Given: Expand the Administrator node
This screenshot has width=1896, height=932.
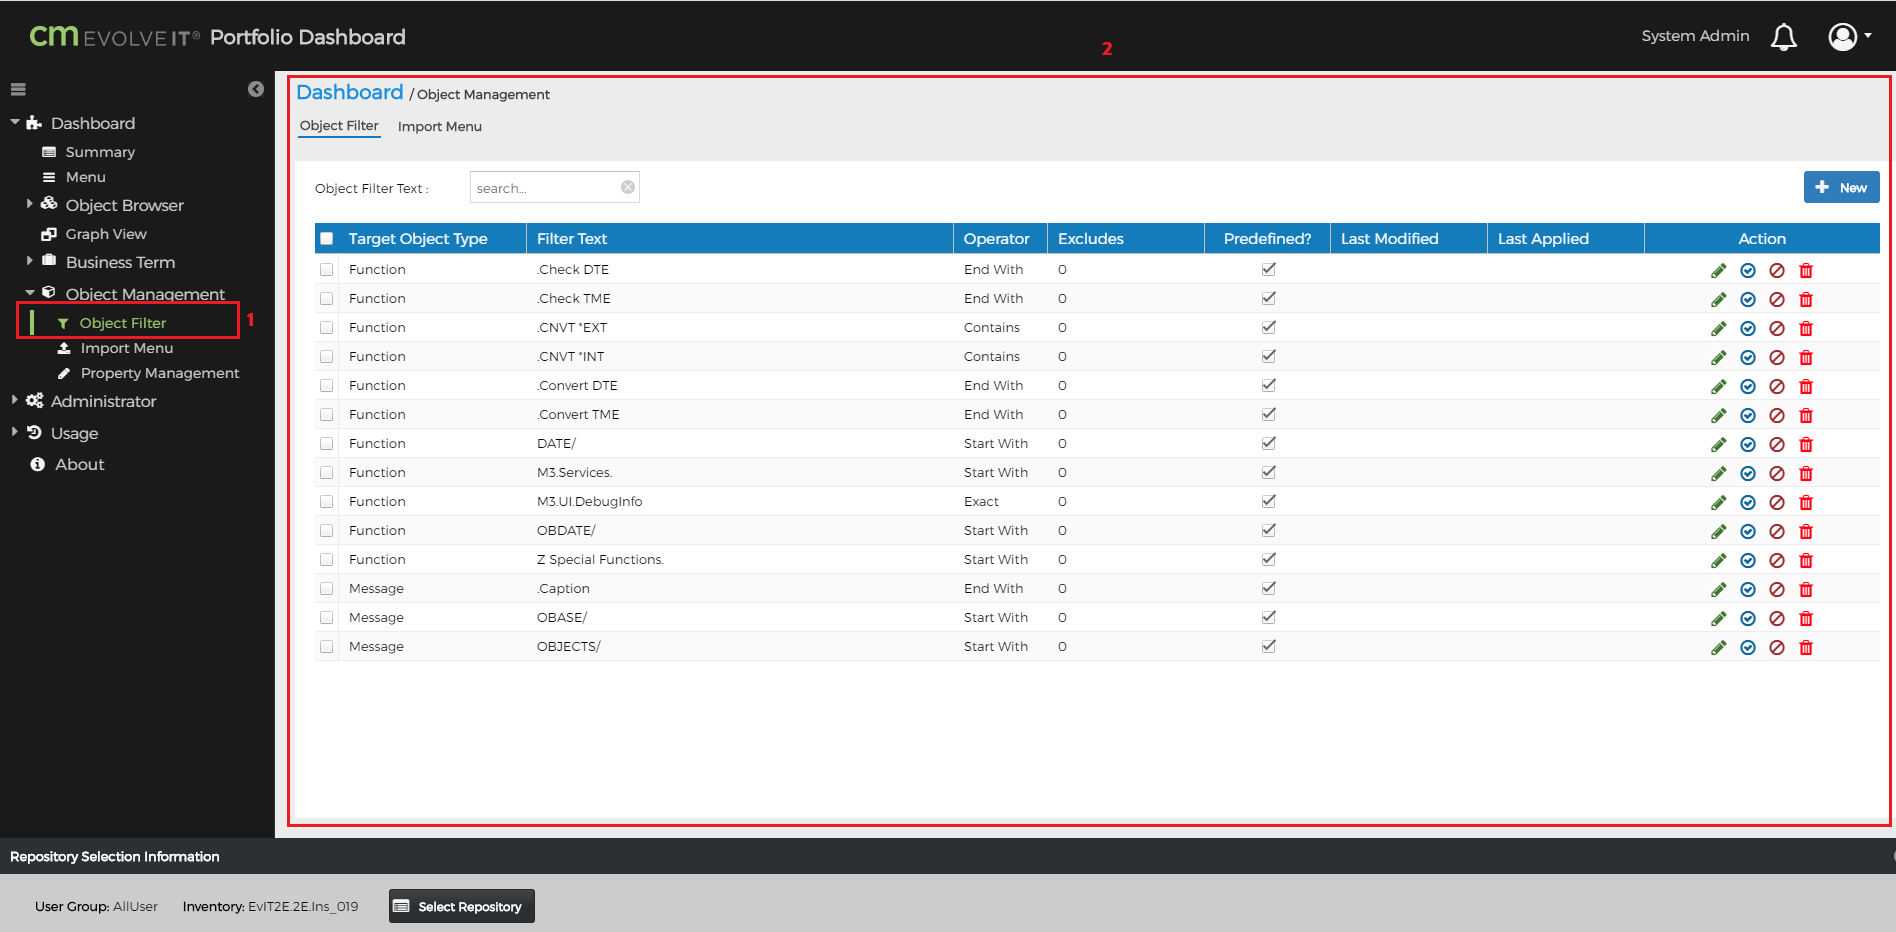Looking at the screenshot, I should [14, 399].
